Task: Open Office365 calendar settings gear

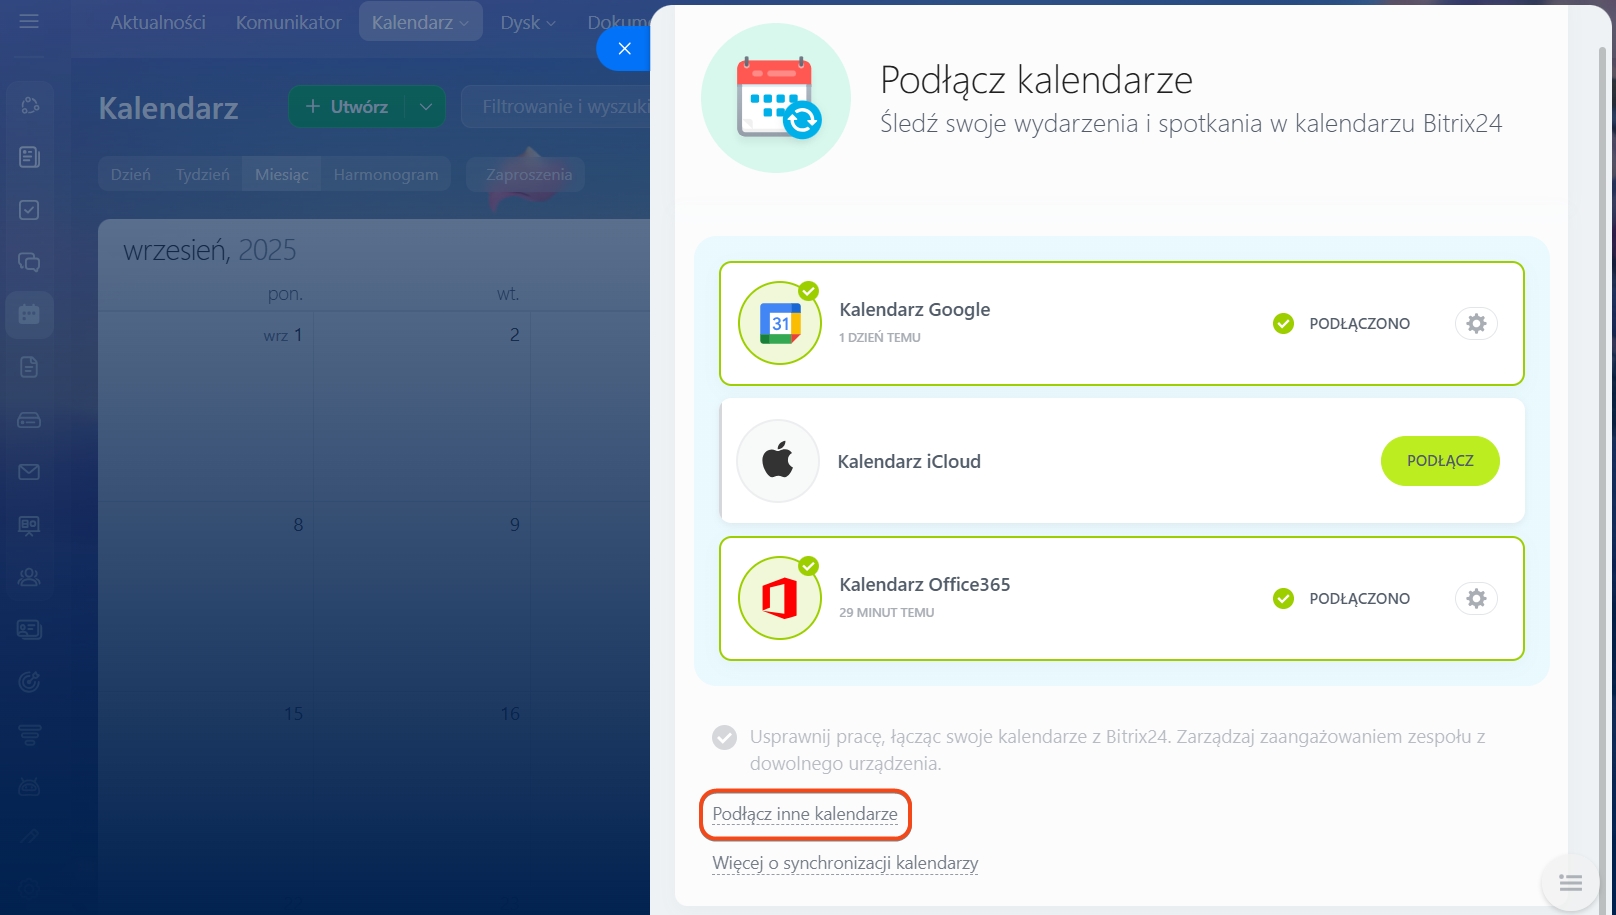Action: point(1476,599)
